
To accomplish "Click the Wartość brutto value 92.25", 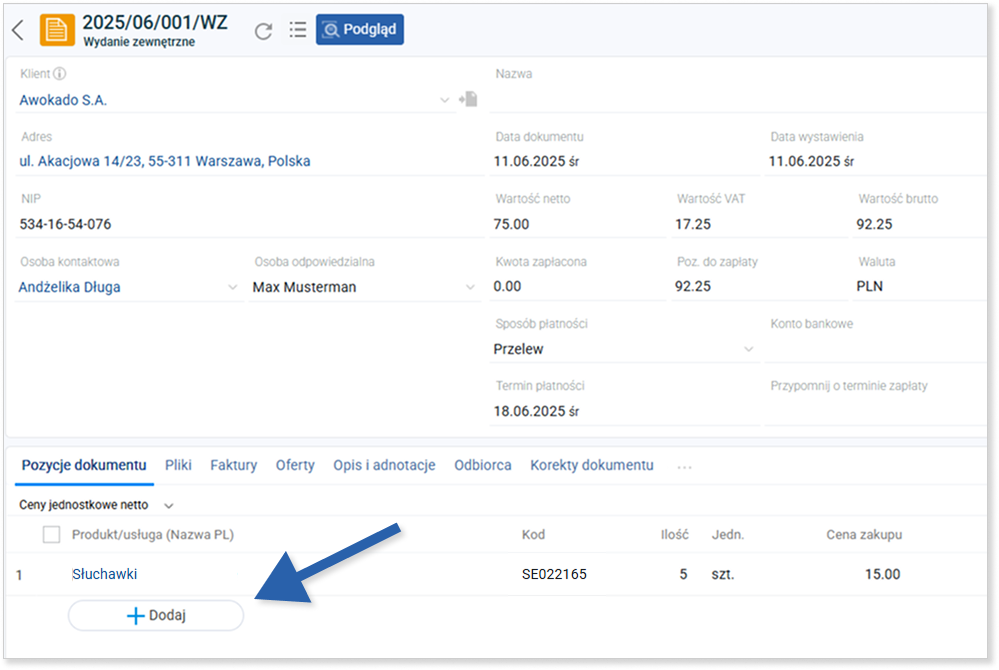I will click(x=874, y=224).
